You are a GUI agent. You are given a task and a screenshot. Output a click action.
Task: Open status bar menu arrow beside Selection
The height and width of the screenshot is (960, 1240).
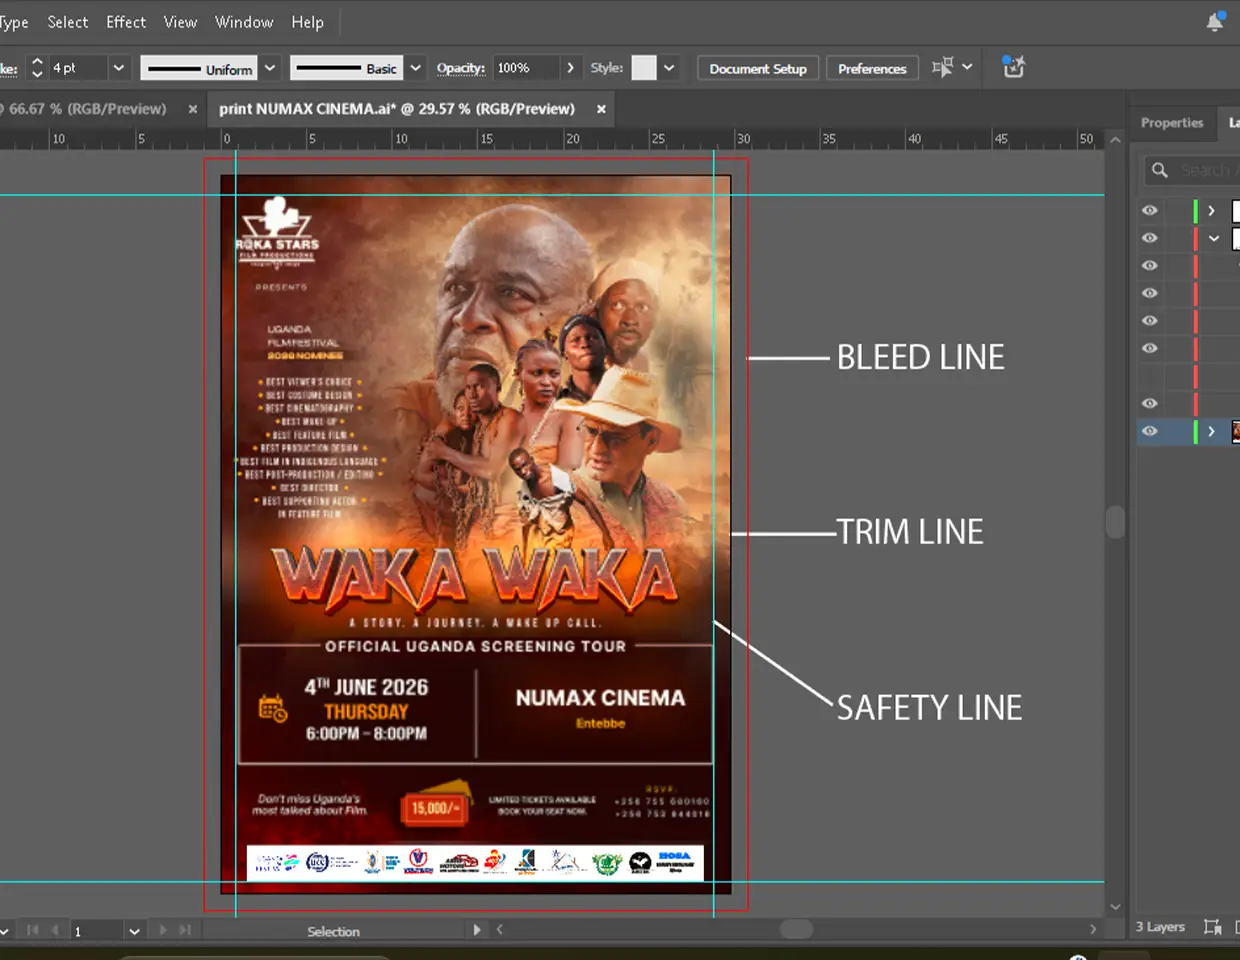click(x=477, y=930)
